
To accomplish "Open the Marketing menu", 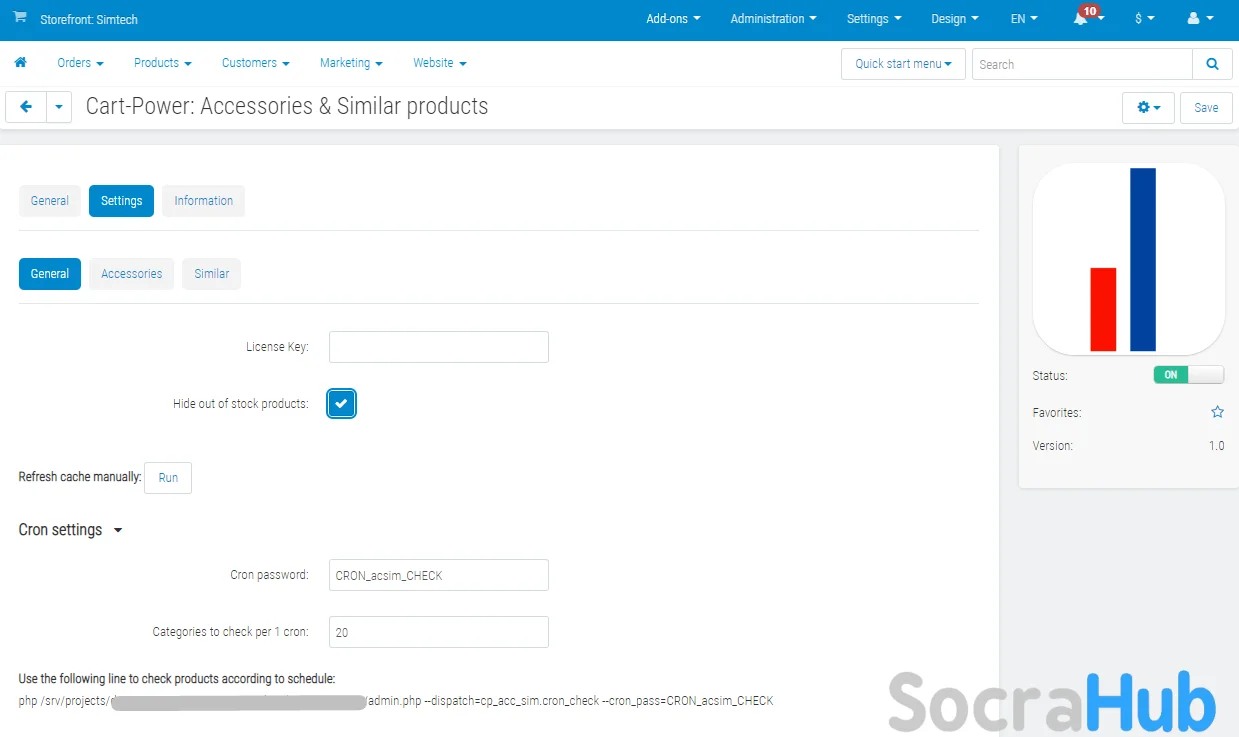I will 351,63.
